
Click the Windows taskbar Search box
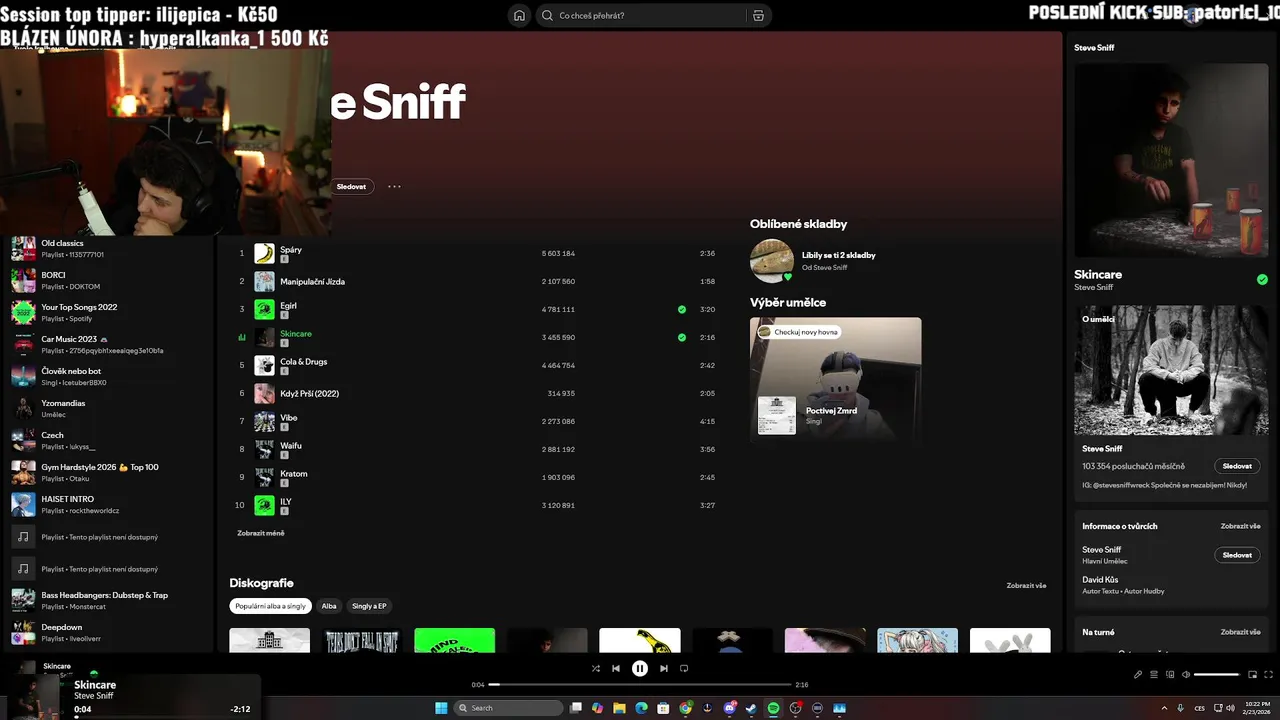tap(509, 708)
